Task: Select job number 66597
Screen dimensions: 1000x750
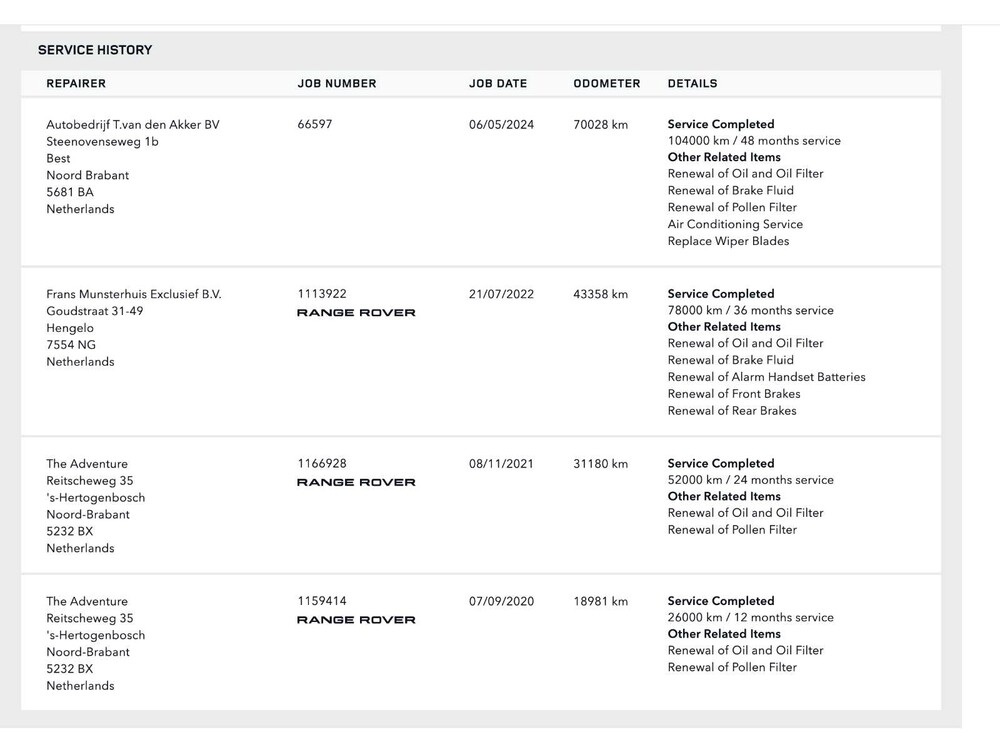Action: 315,125
